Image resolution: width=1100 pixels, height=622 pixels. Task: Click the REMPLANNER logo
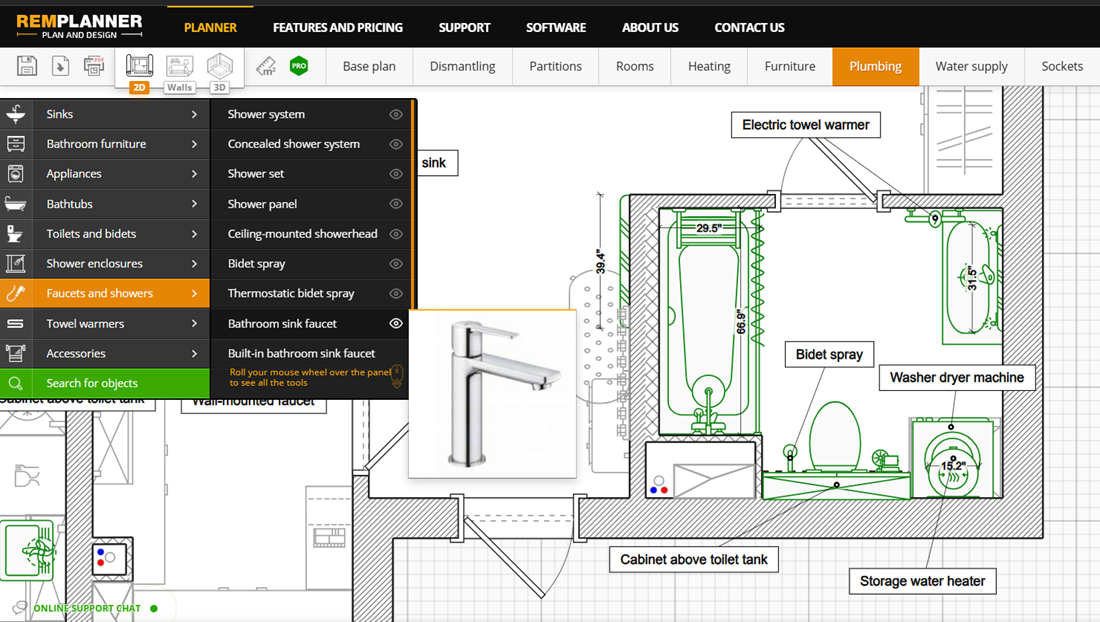click(79, 26)
